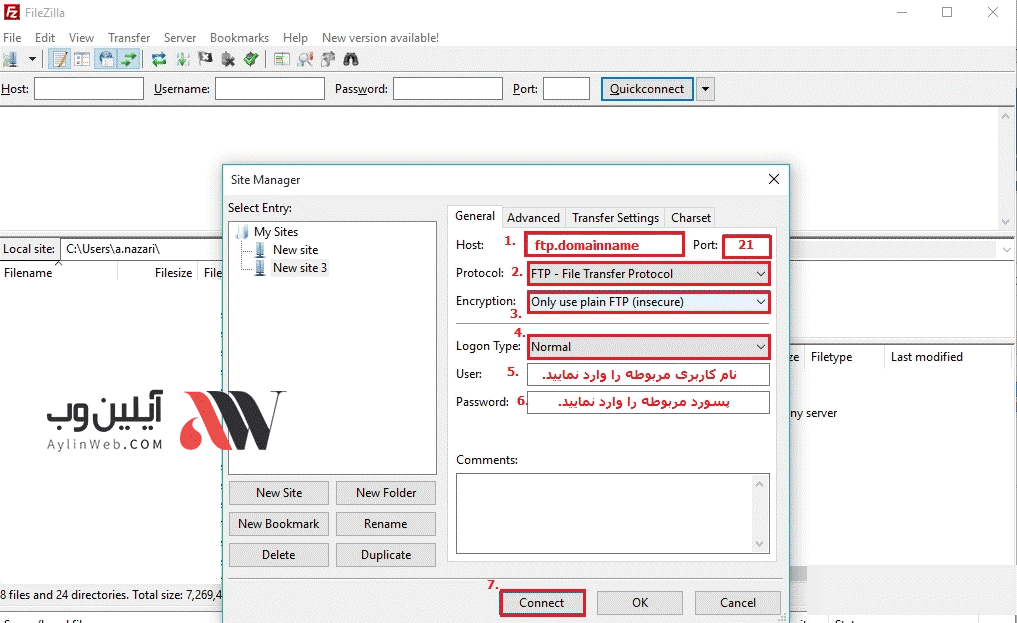Open the Remote site path dropdown arrow
This screenshot has height=623, width=1017.
click(1007, 250)
